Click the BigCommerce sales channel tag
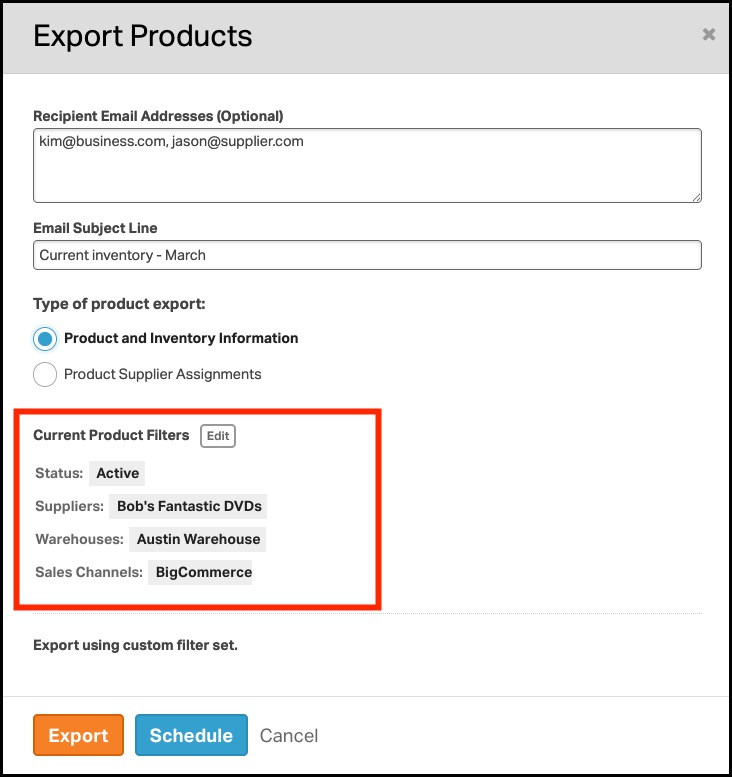This screenshot has height=777, width=732. (x=203, y=573)
